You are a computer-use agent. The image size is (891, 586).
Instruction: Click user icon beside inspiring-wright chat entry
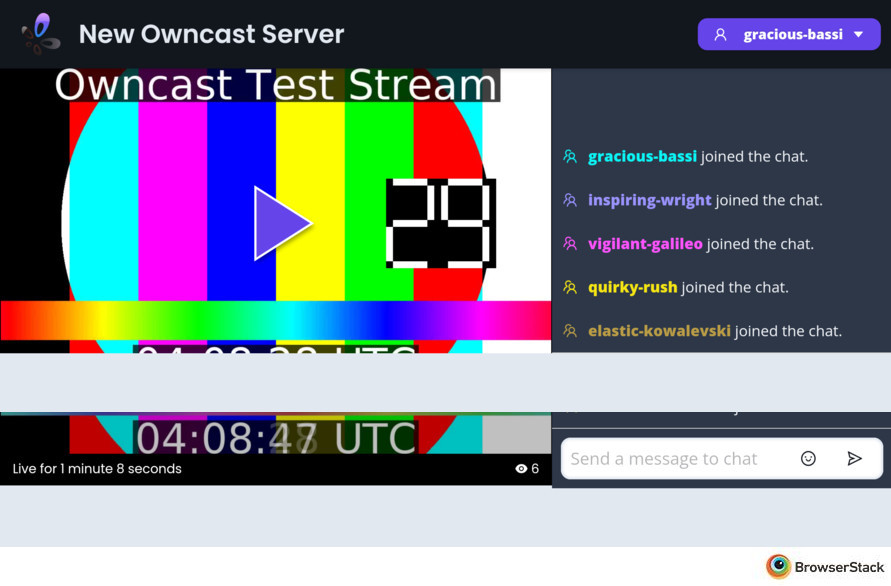coord(570,200)
